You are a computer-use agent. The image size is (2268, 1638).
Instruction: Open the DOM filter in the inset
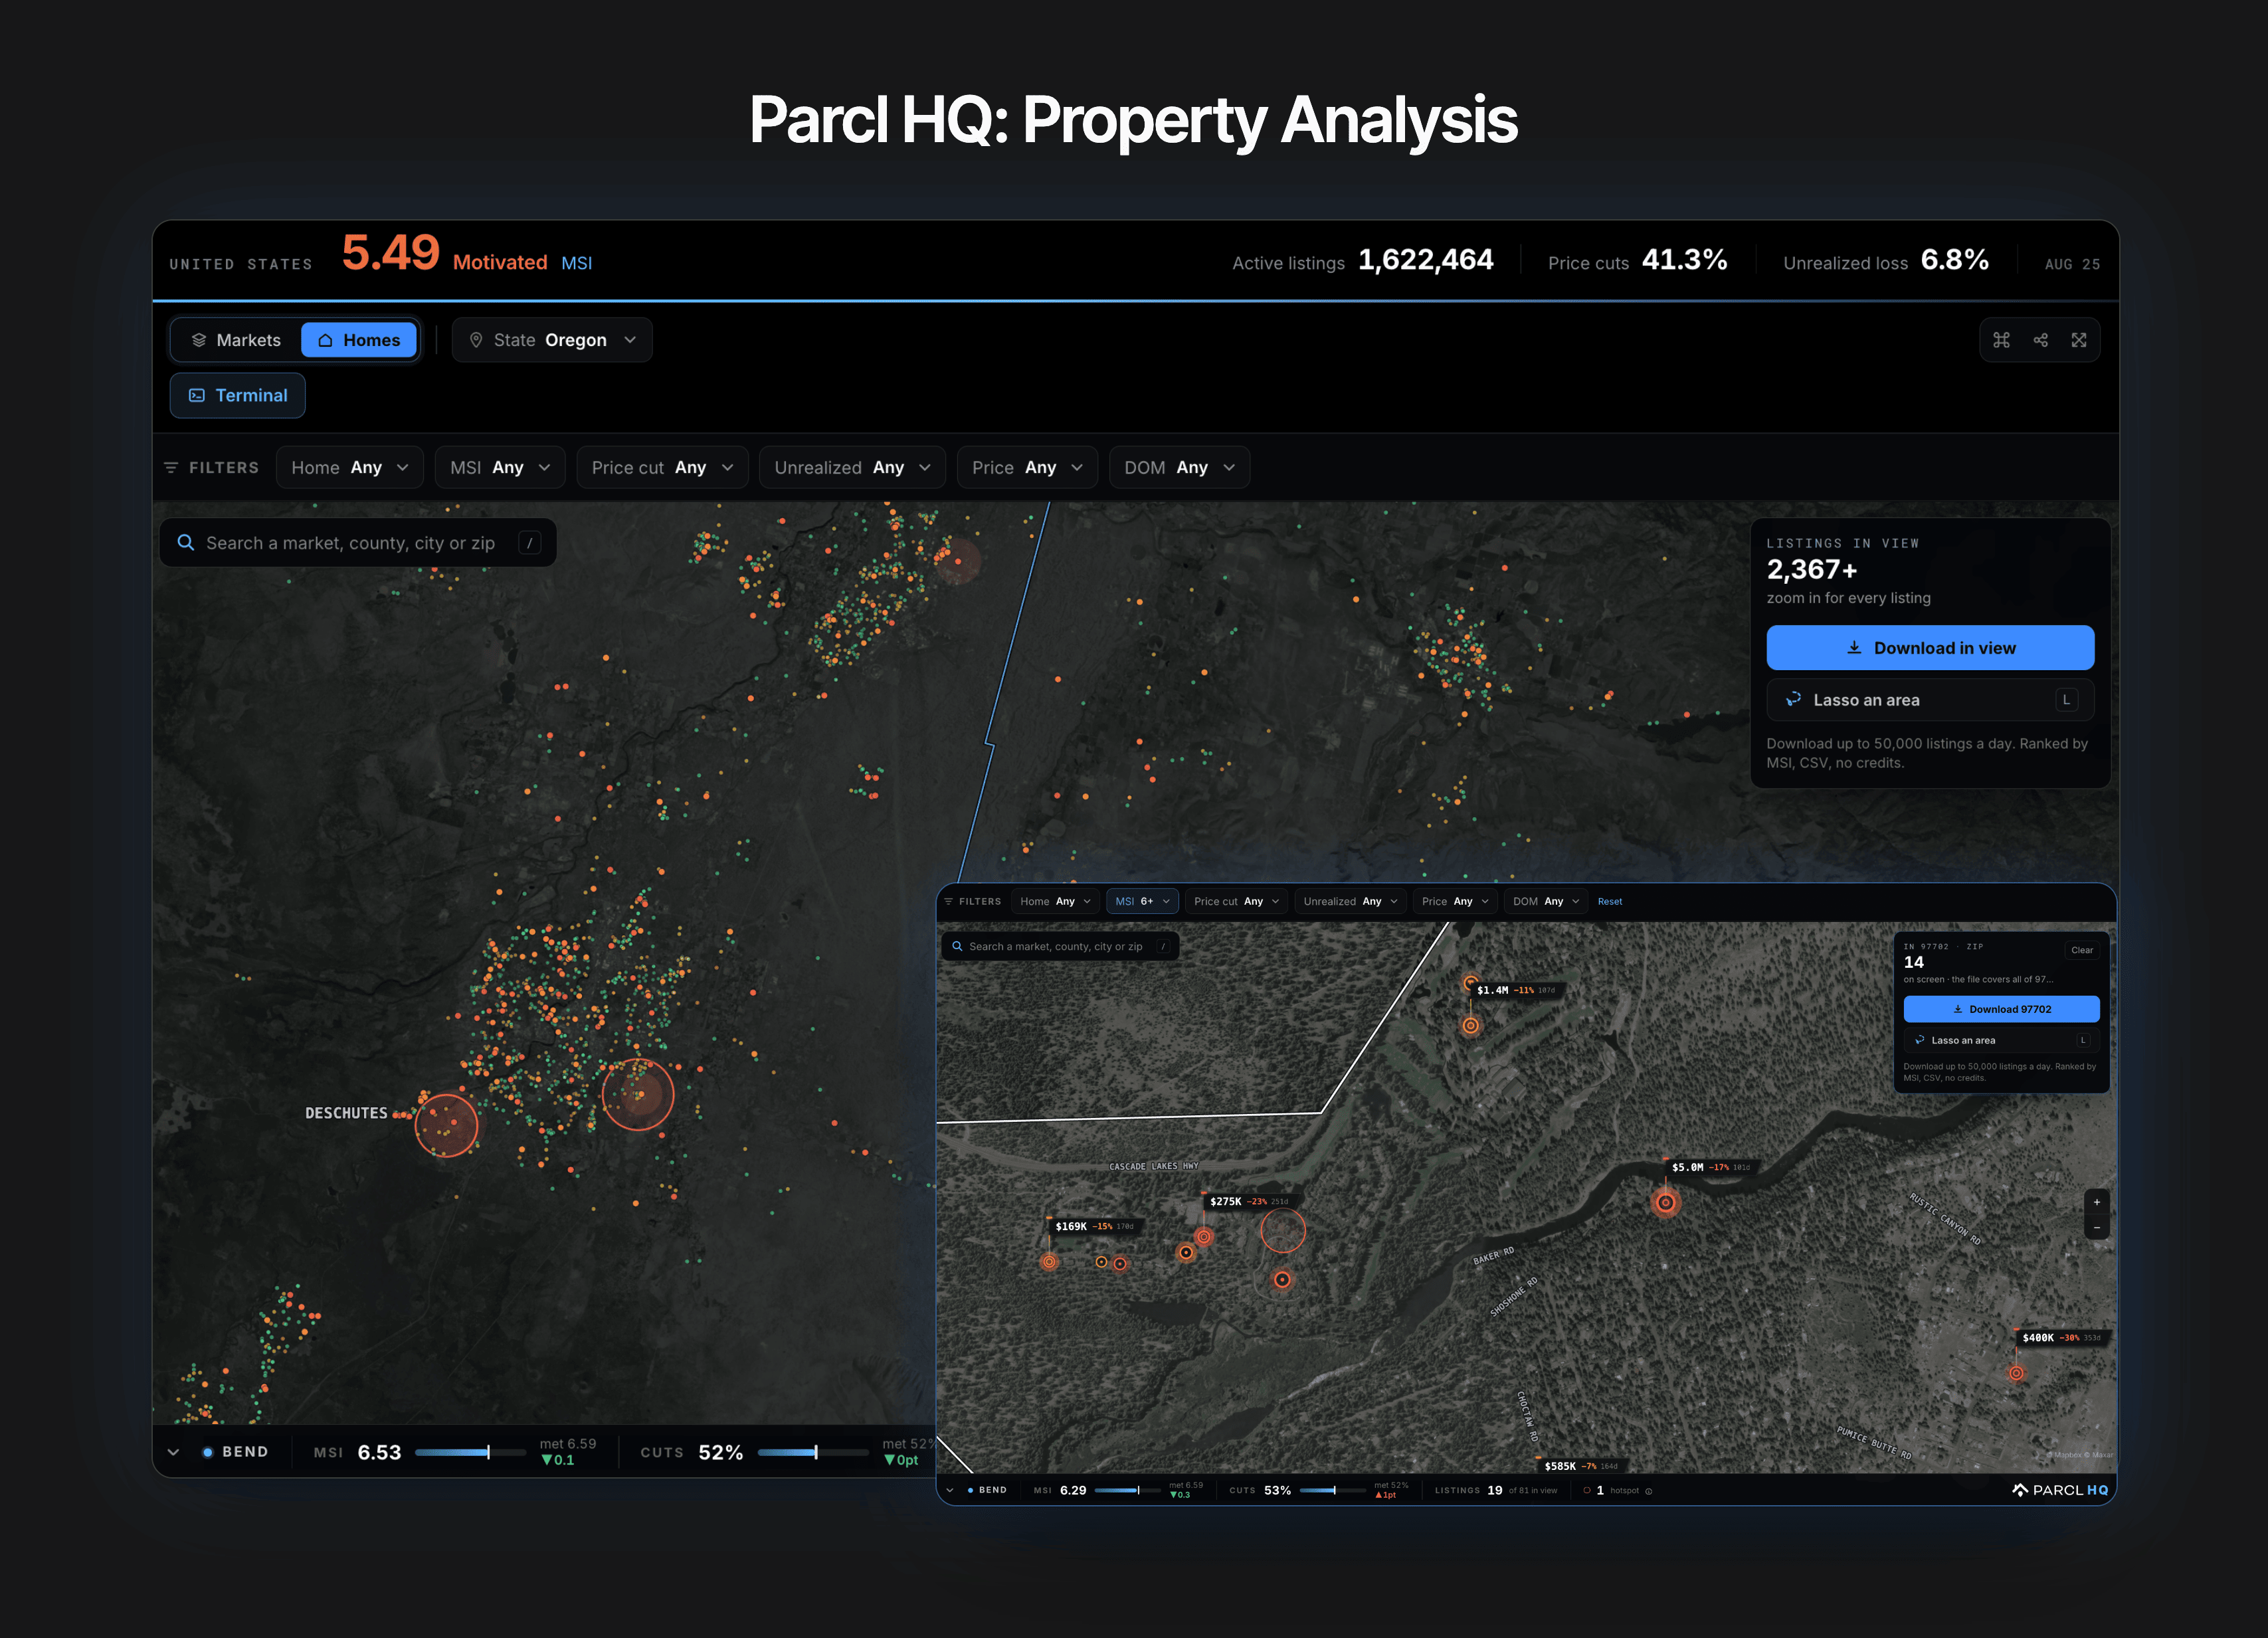pyautogui.click(x=1546, y=902)
